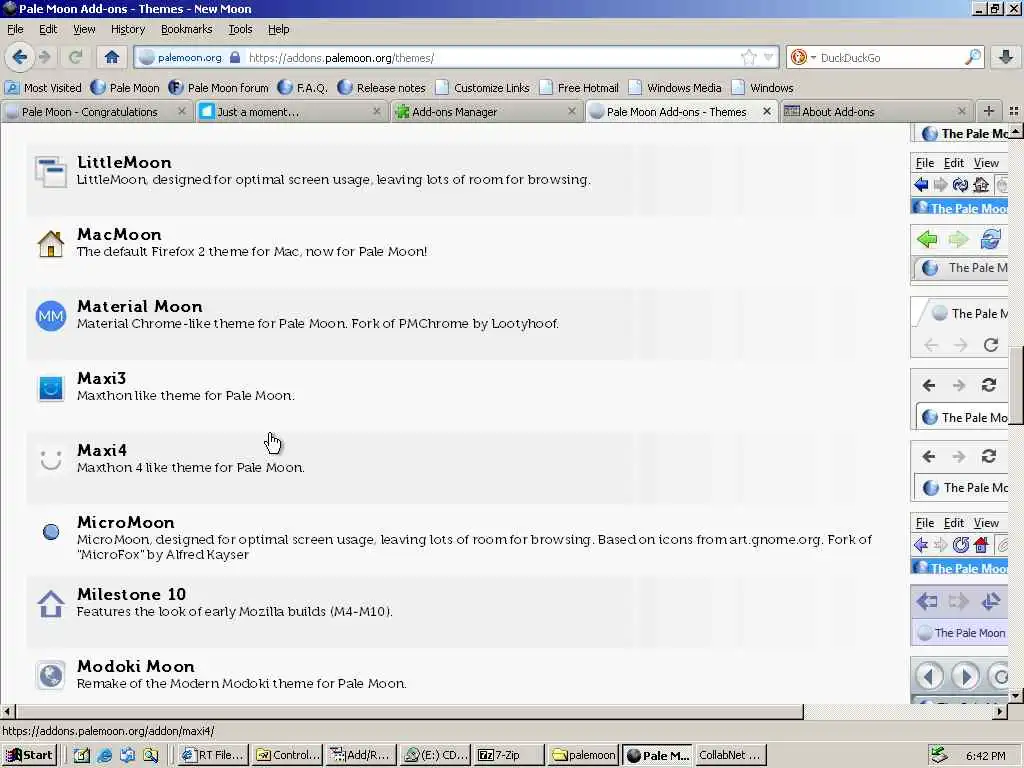Viewport: 1024px width, 768px height.
Task: Click the tab groups grid icon
Action: (x=1014, y=112)
